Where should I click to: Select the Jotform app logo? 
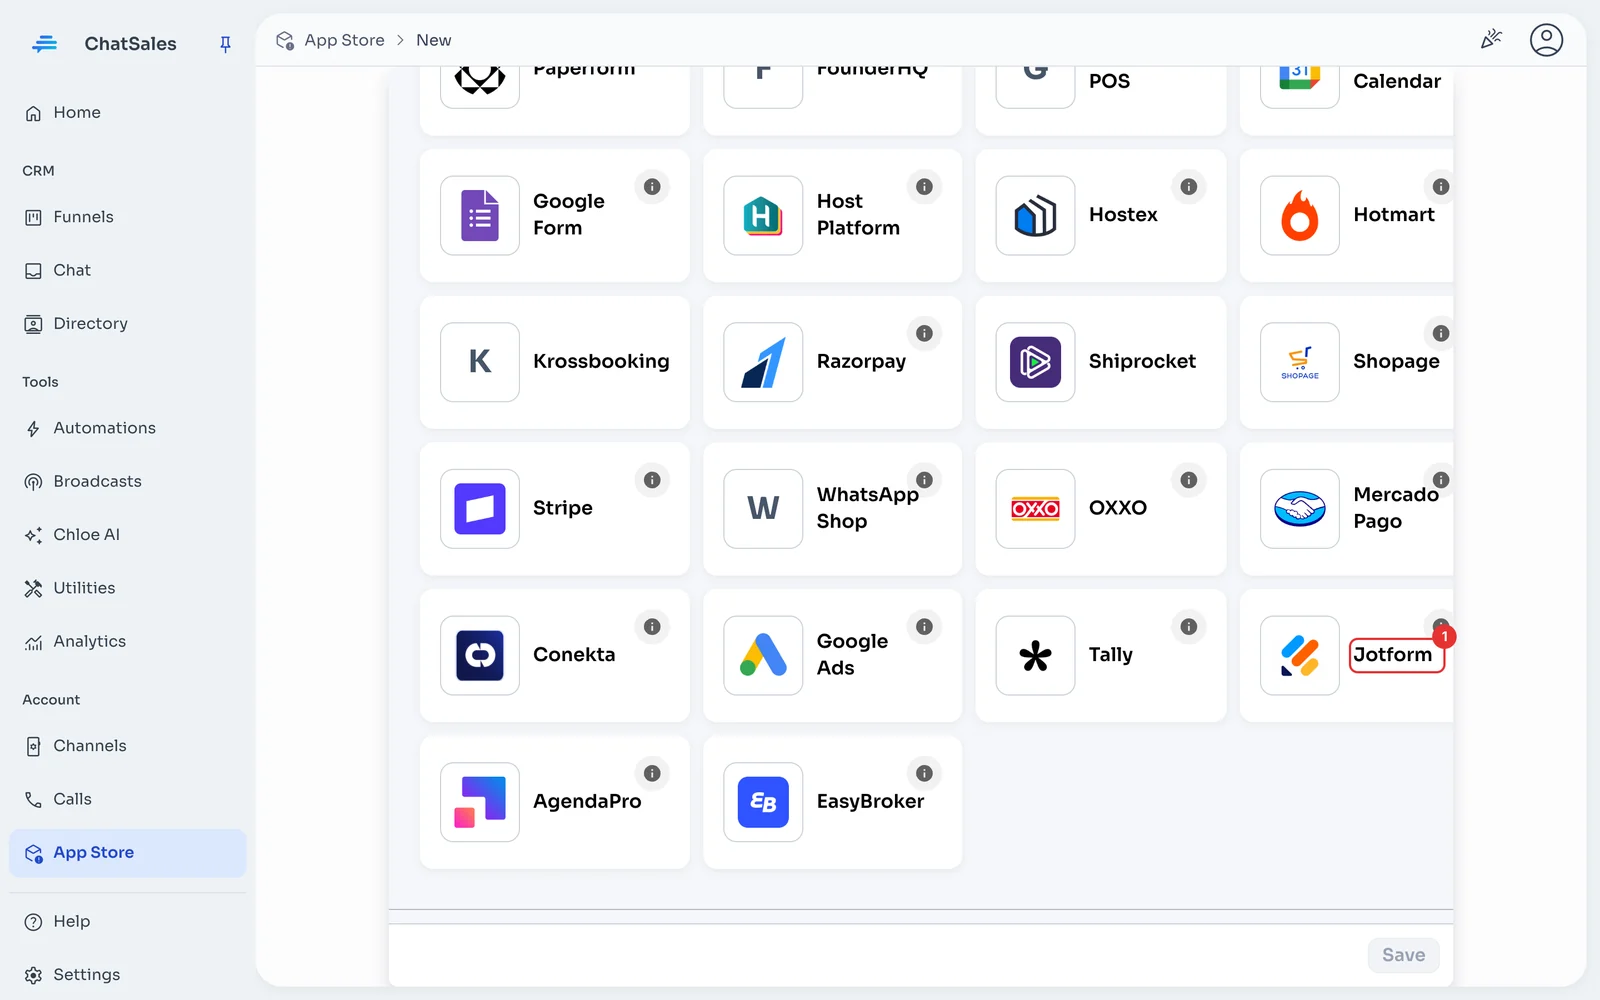pyautogui.click(x=1300, y=655)
